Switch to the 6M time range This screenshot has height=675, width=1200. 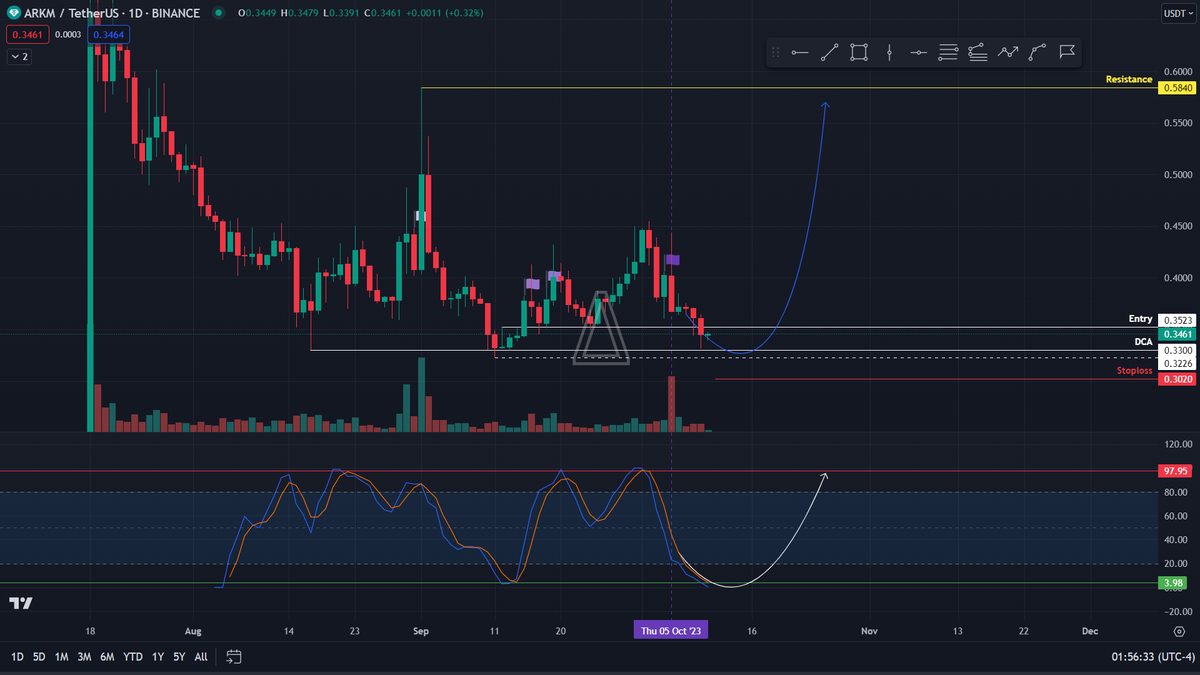click(x=107, y=657)
